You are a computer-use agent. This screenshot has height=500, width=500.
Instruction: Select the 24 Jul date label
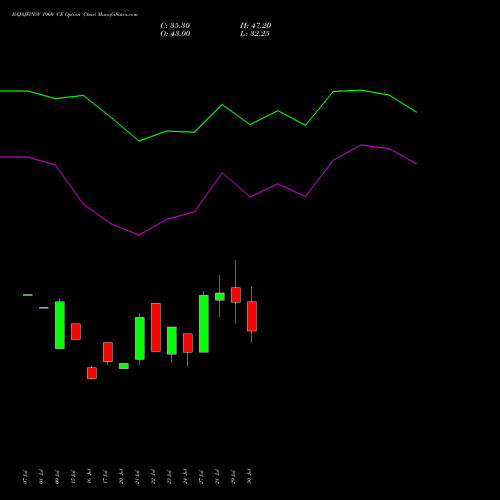point(185,477)
